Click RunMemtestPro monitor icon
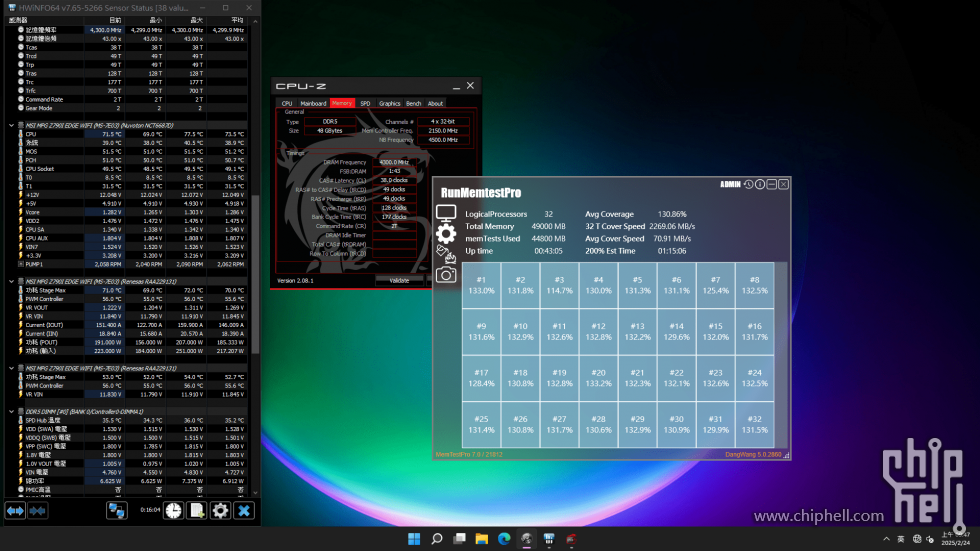This screenshot has width=980, height=551. pyautogui.click(x=446, y=213)
